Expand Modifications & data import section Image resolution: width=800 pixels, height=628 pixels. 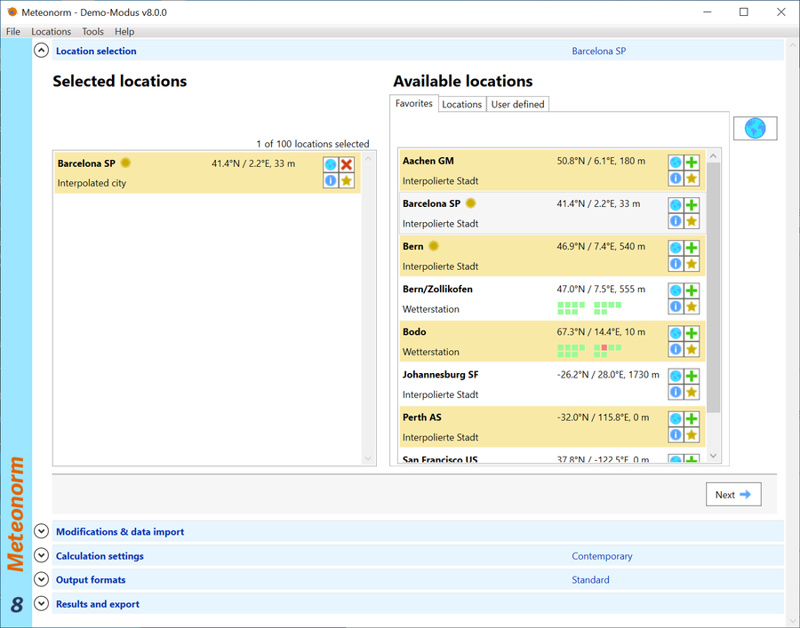tap(41, 531)
